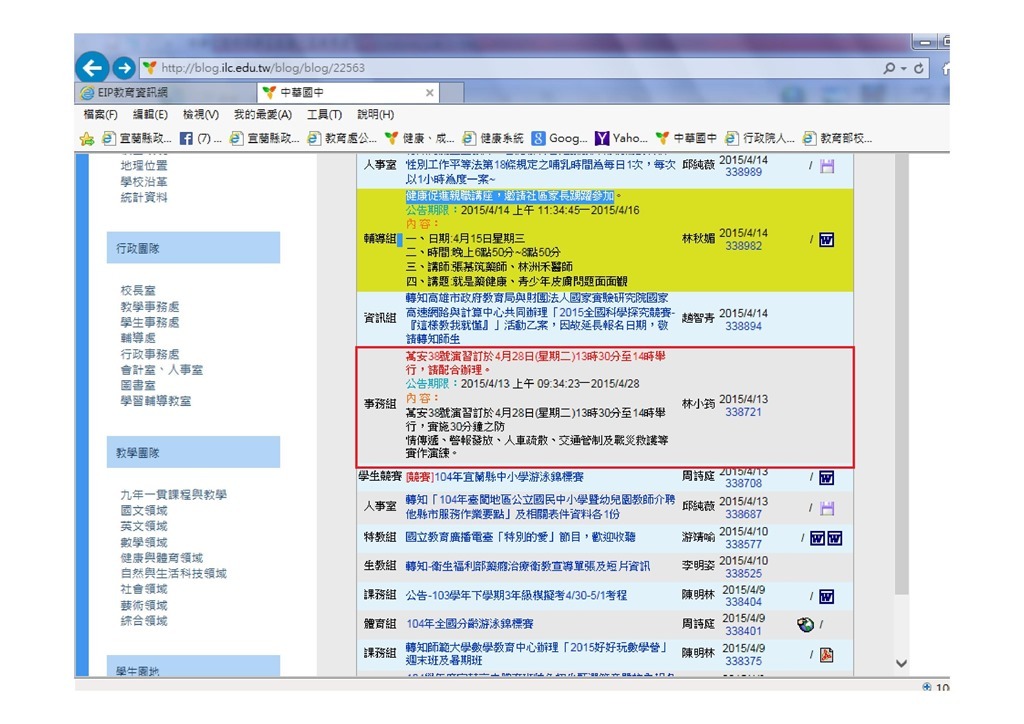The image size is (1024, 724).
Task: Click the globe link icon for post 338401
Action: tap(805, 625)
